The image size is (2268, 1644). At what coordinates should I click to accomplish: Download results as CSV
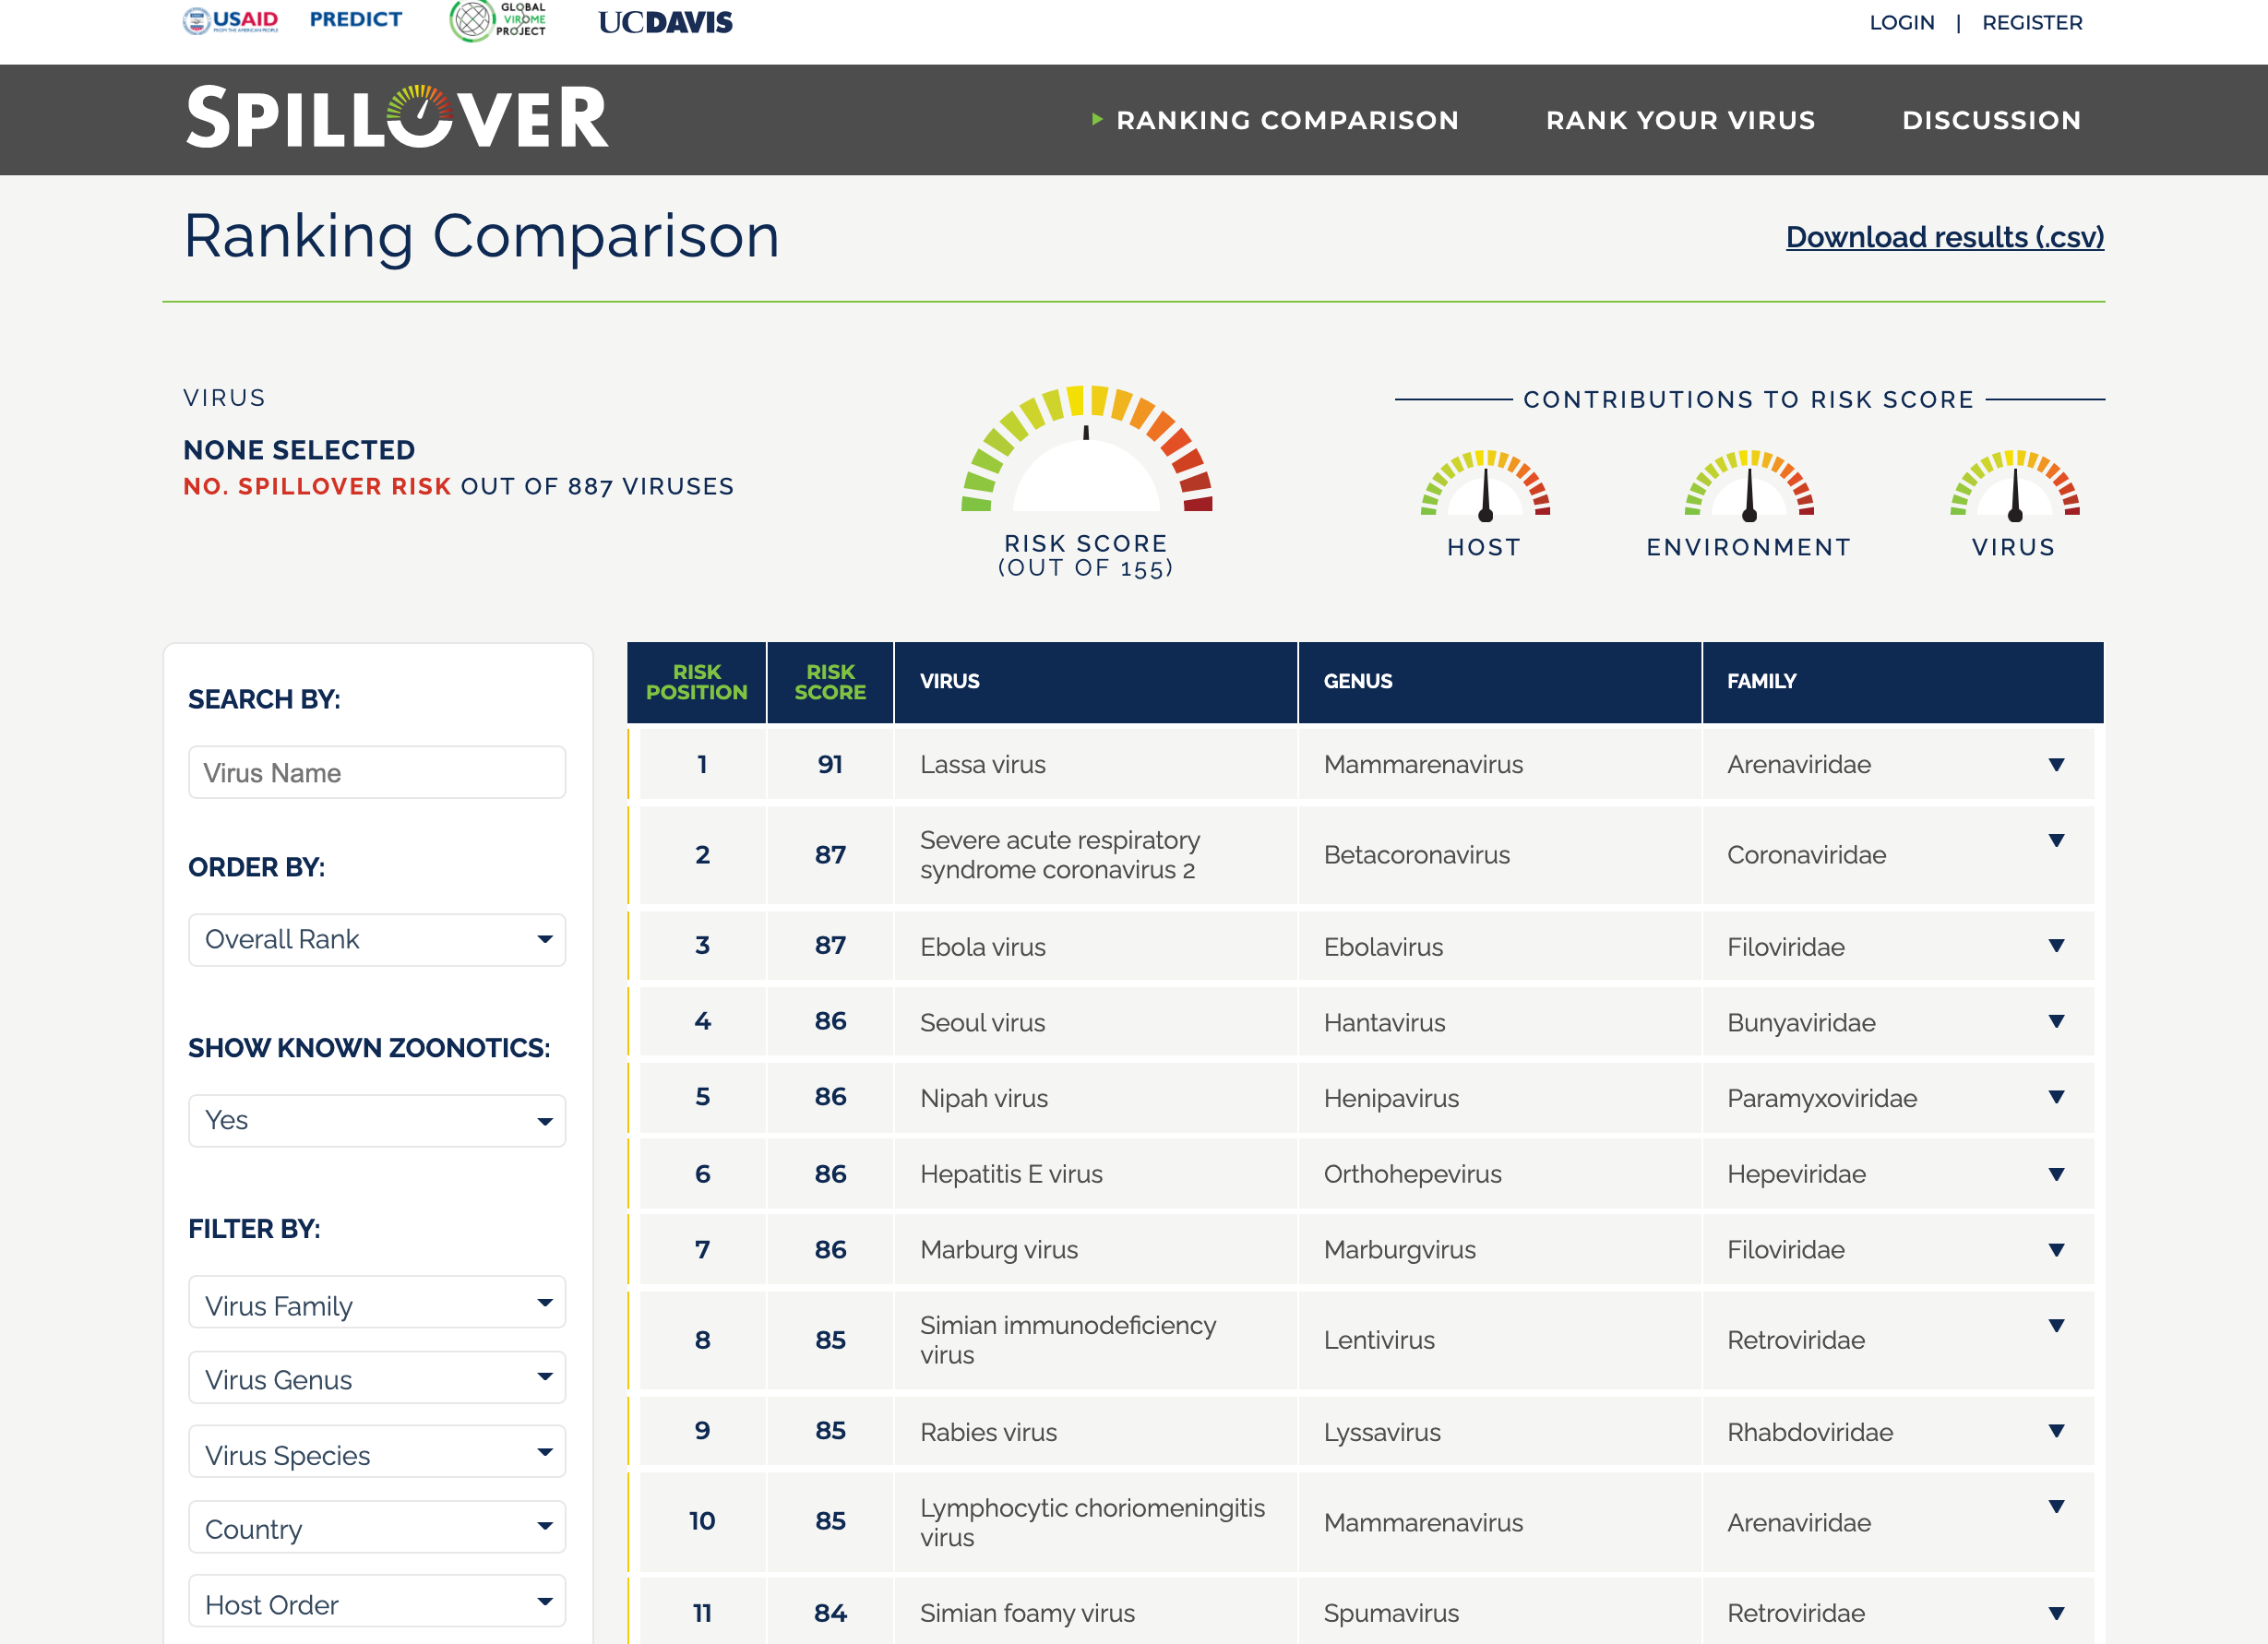tap(1944, 238)
